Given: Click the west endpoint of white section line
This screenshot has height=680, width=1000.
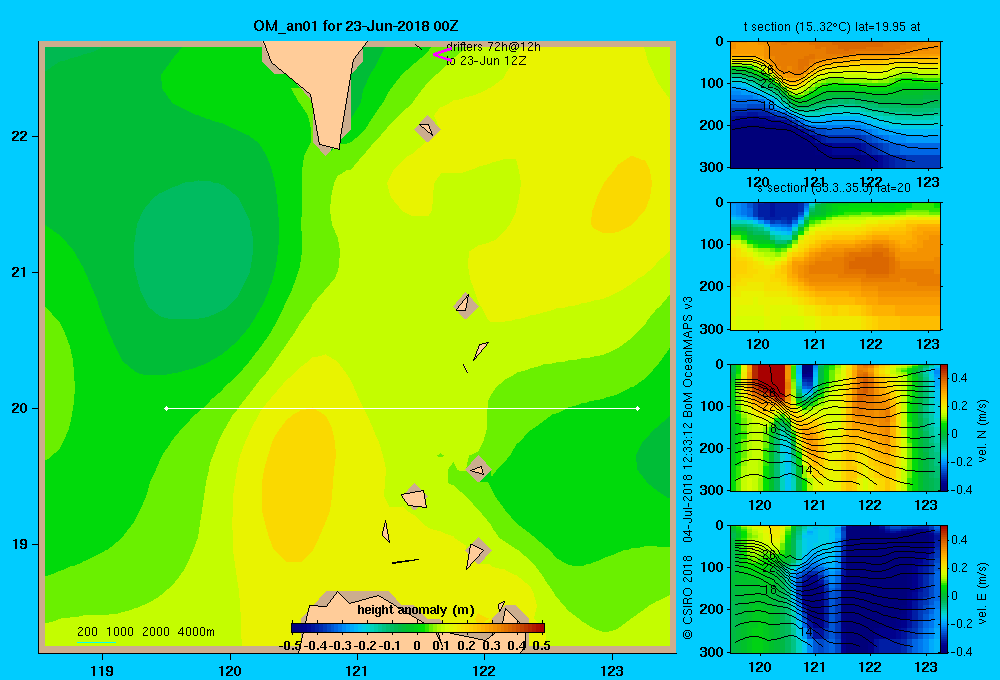Looking at the screenshot, I should click(166, 408).
